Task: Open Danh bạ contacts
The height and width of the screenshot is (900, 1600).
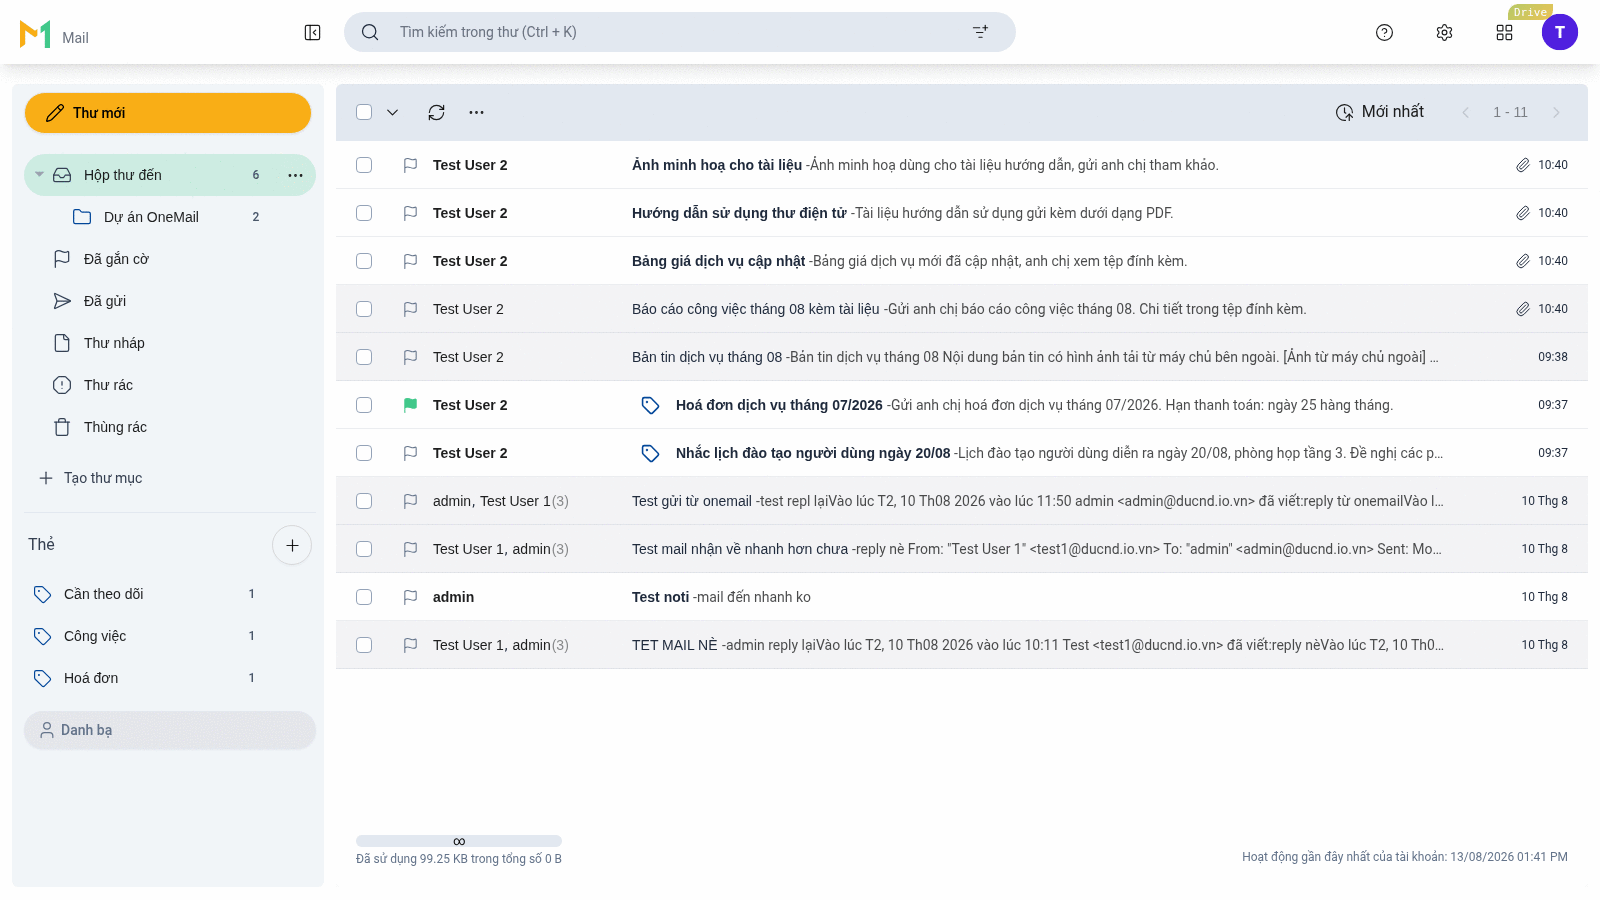Action: coord(170,730)
